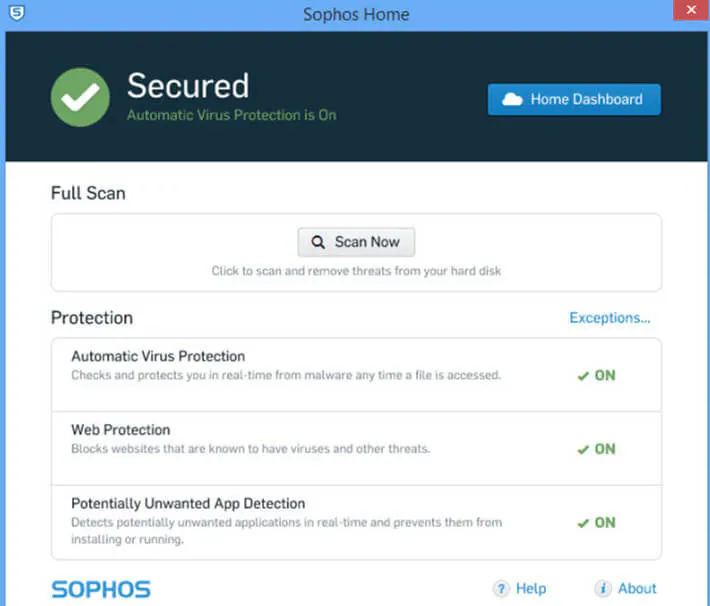Click the Sophos Home window title text
Screen dimensions: 710x606
coord(356,15)
